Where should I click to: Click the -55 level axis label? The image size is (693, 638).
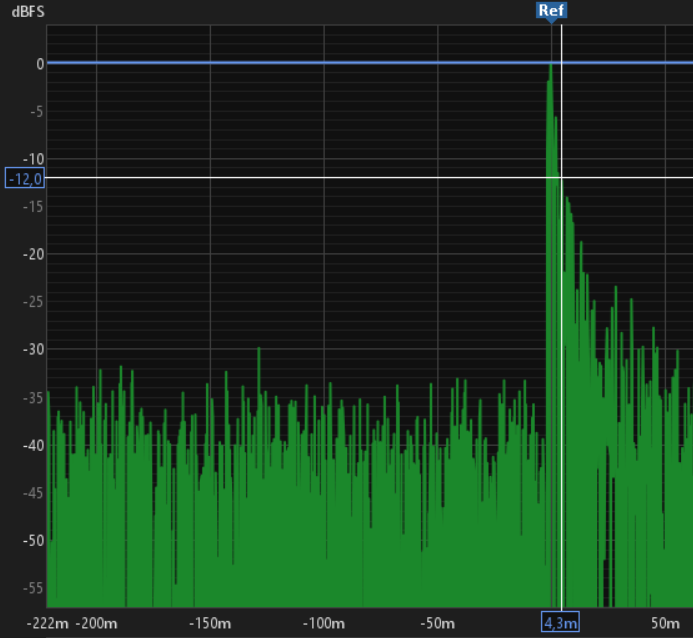(33, 588)
